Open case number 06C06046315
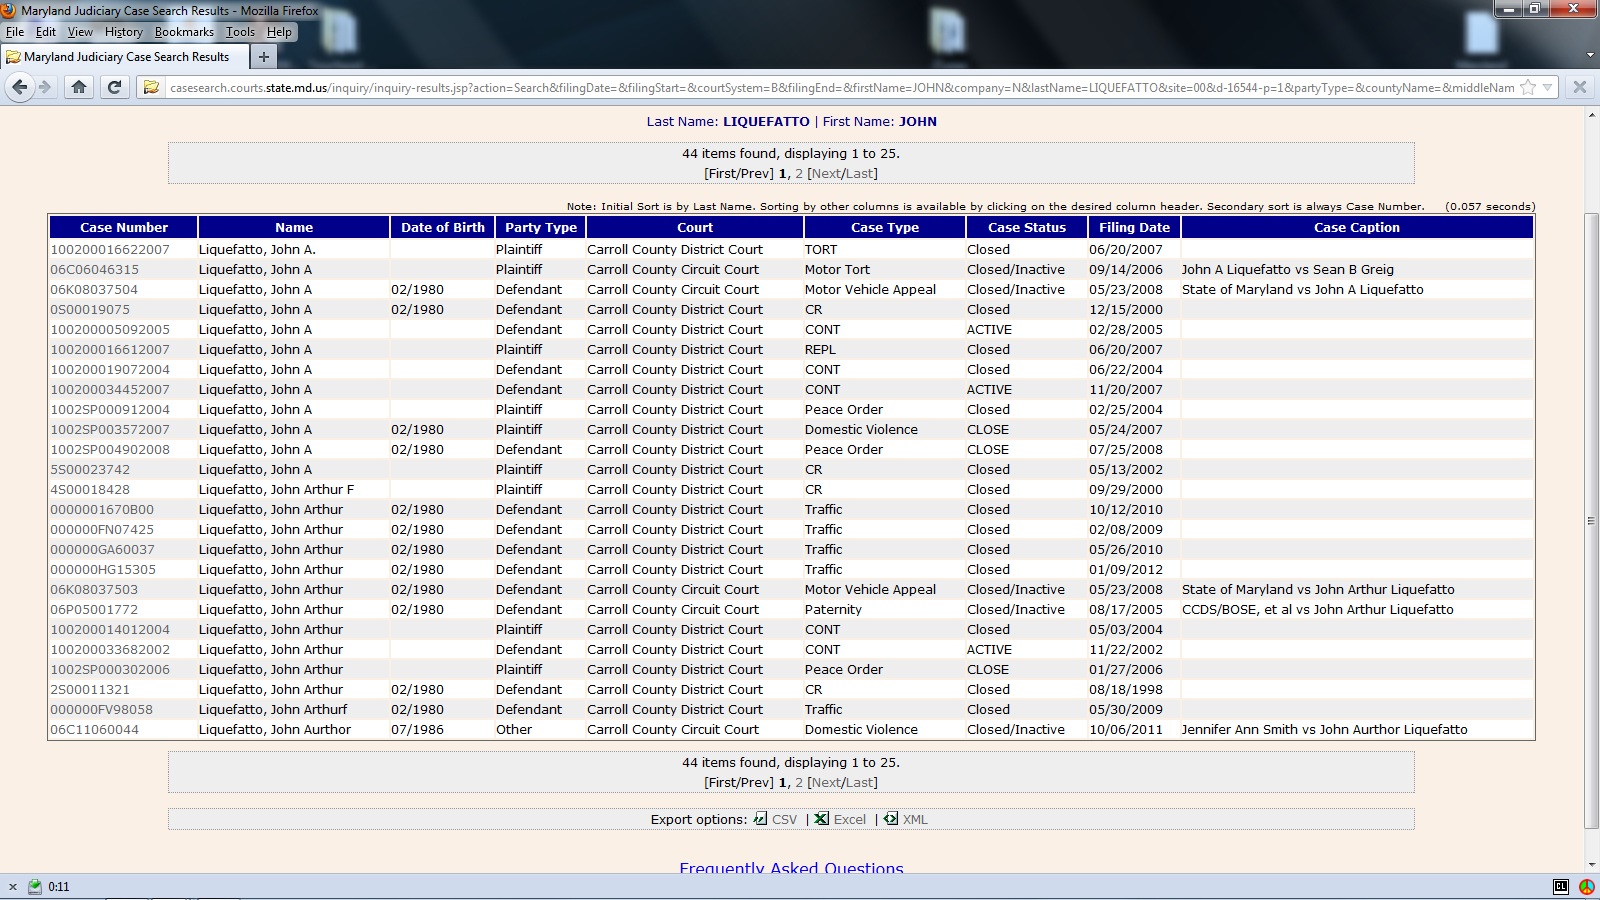The width and height of the screenshot is (1600, 900). pos(95,269)
